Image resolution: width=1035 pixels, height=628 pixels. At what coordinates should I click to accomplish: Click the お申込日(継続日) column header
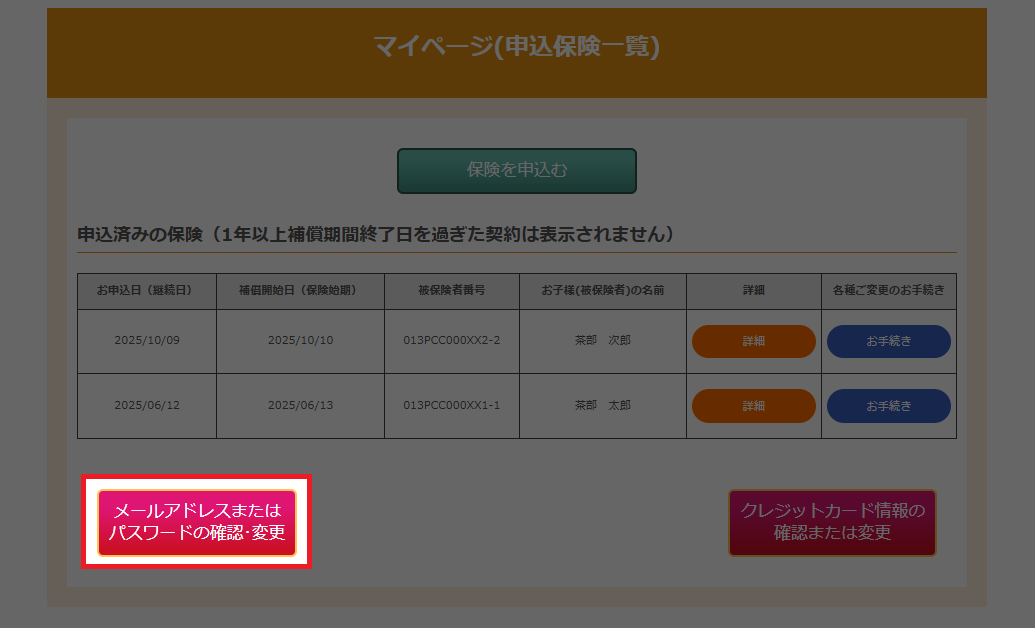(x=146, y=291)
